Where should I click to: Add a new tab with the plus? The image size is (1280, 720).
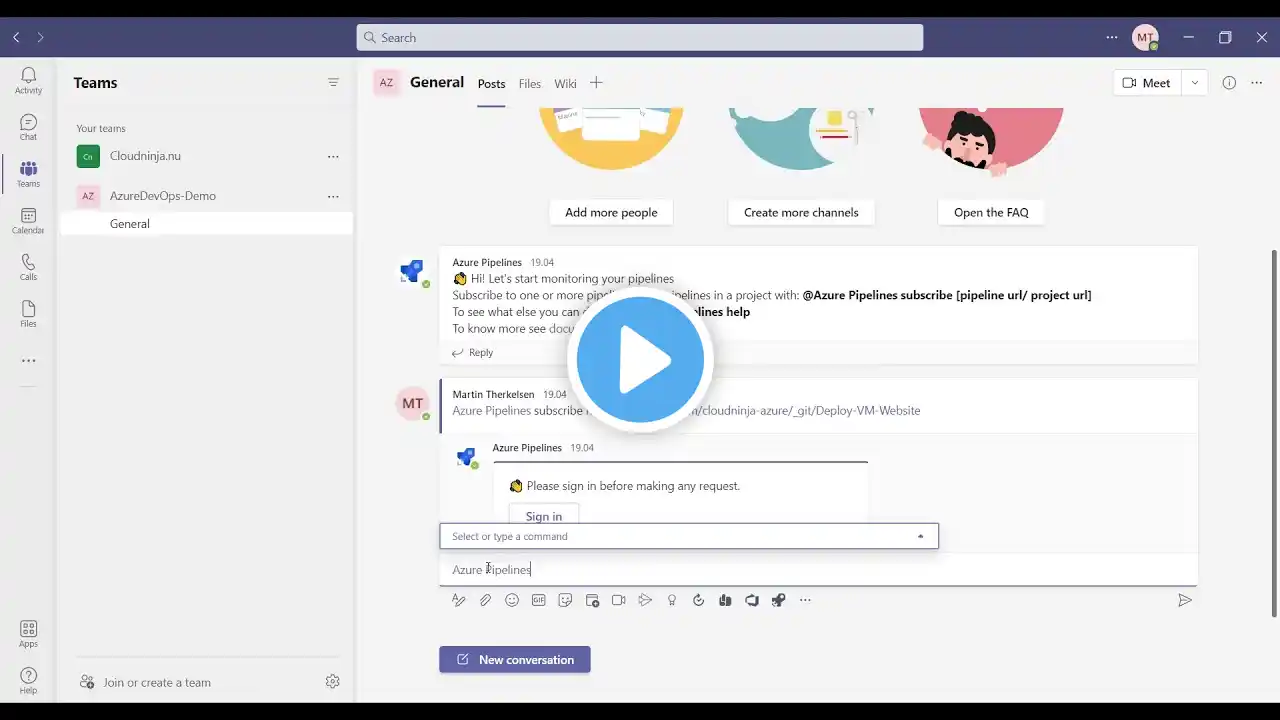pyautogui.click(x=596, y=83)
